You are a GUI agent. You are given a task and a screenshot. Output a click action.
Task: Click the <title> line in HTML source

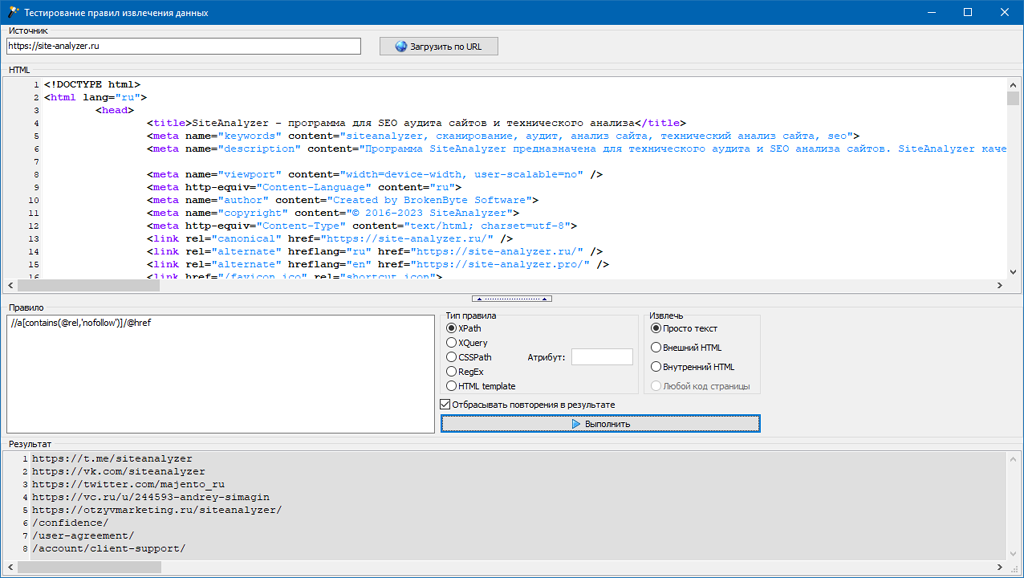tap(417, 123)
